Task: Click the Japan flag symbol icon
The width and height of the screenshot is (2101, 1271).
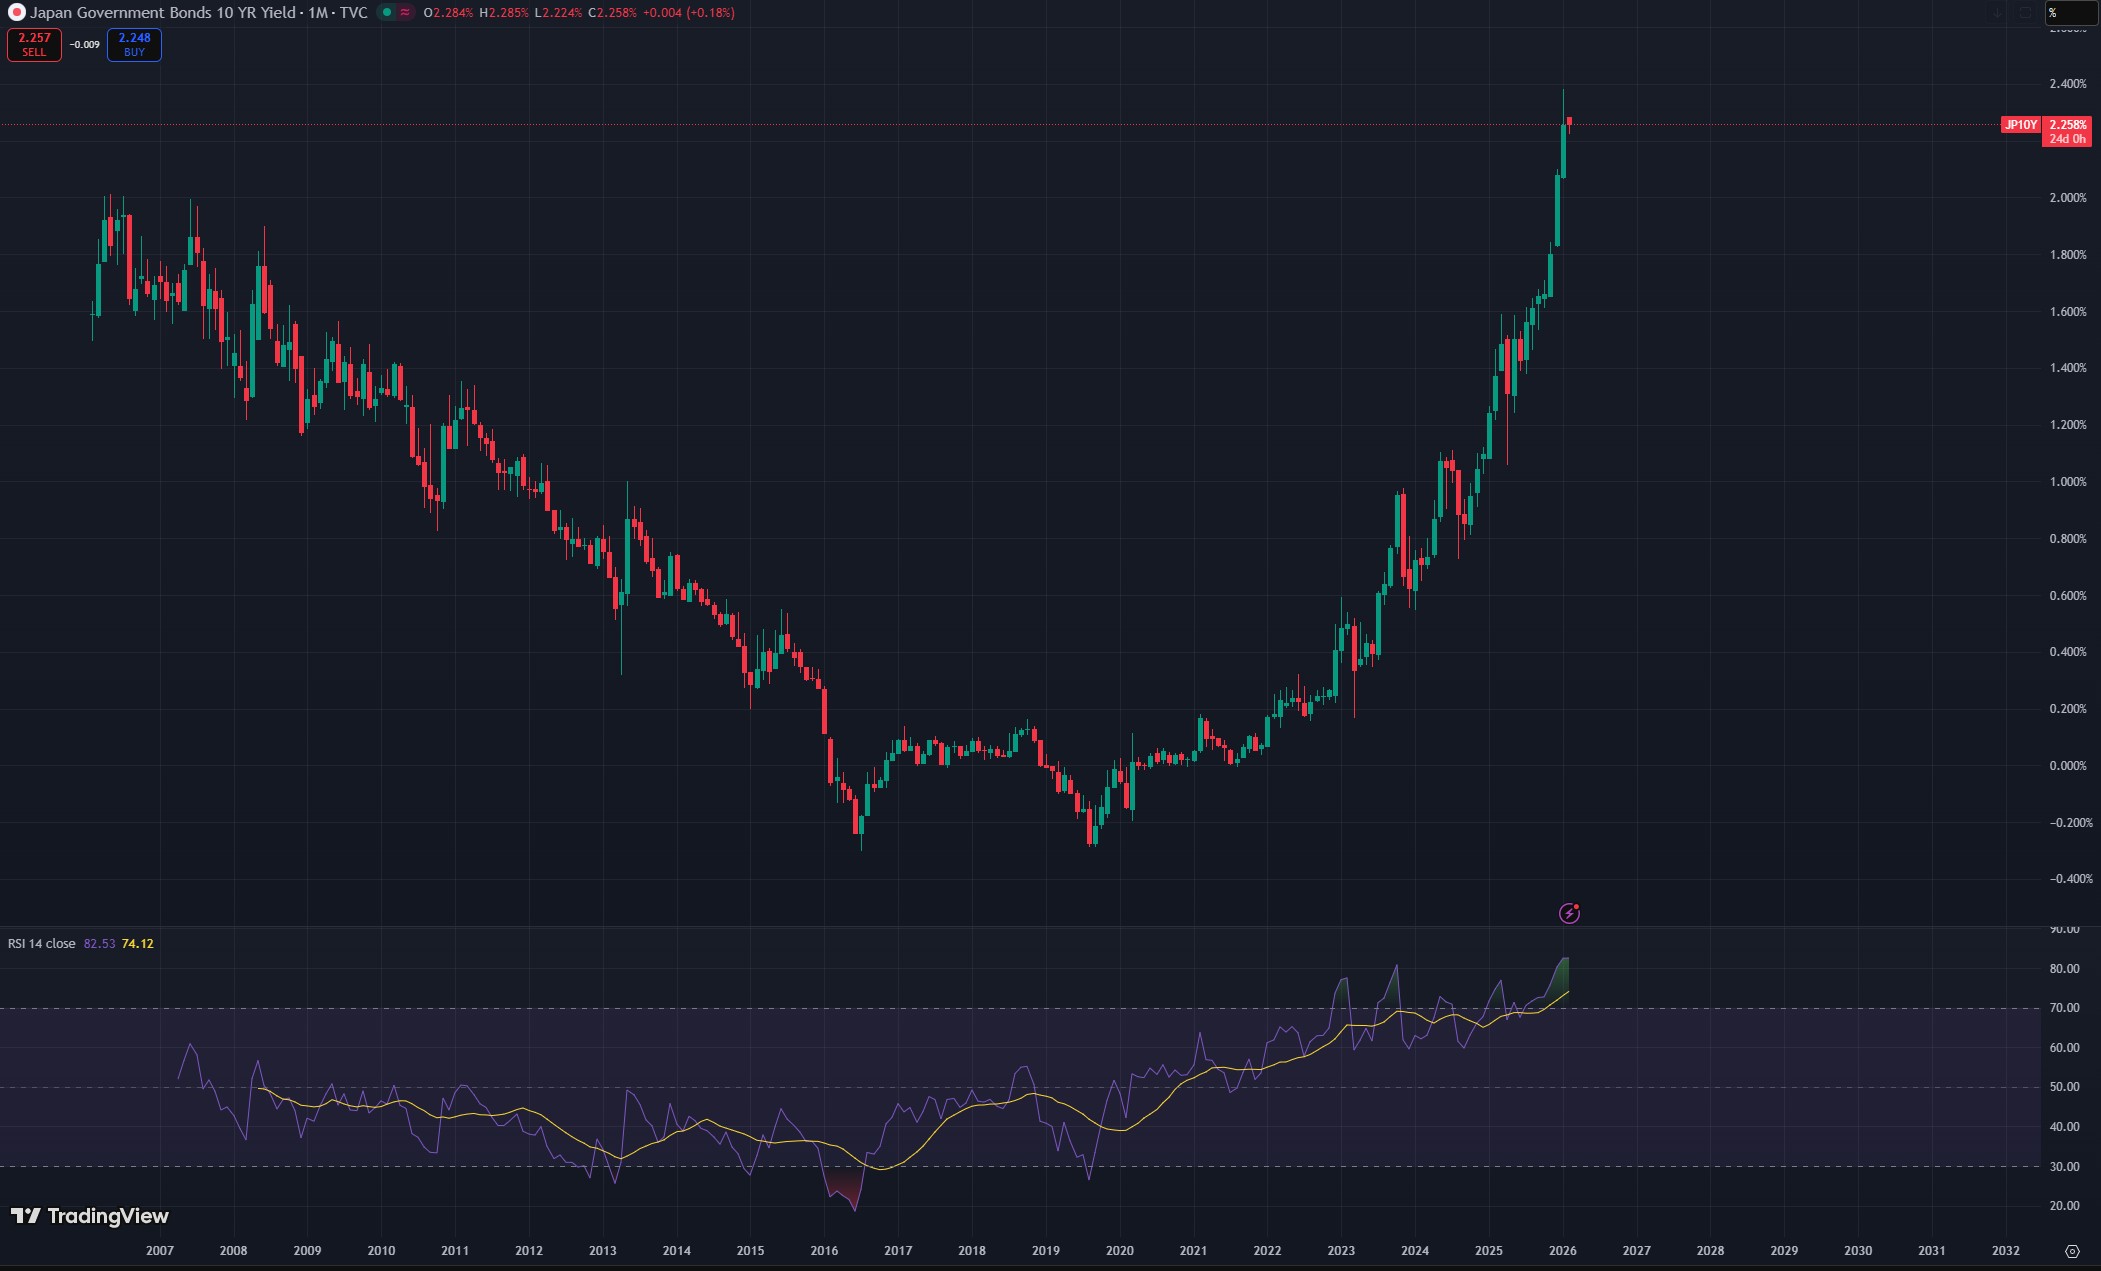Action: click(16, 13)
